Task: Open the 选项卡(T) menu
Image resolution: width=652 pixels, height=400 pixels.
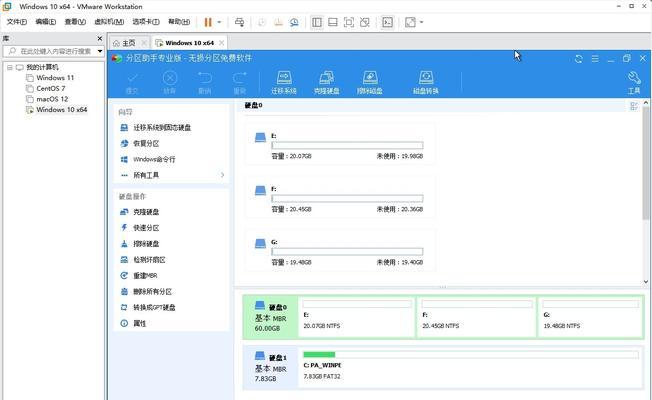Action: pyautogui.click(x=146, y=22)
